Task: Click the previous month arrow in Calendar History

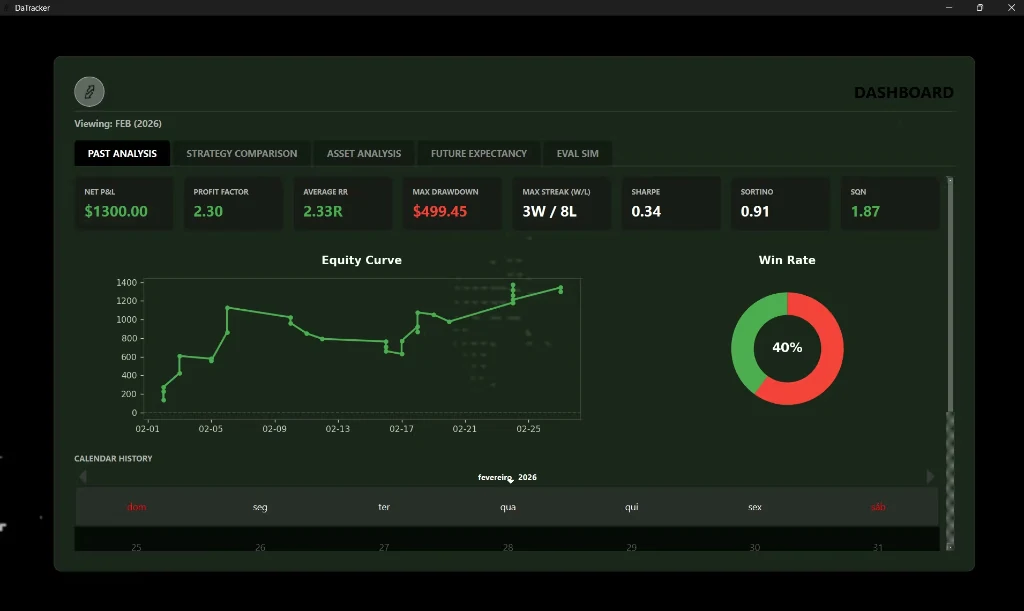Action: [82, 476]
